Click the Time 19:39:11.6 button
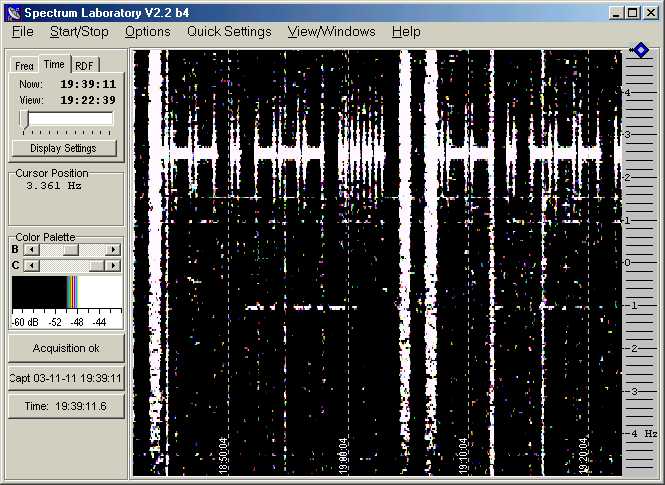 (66, 406)
